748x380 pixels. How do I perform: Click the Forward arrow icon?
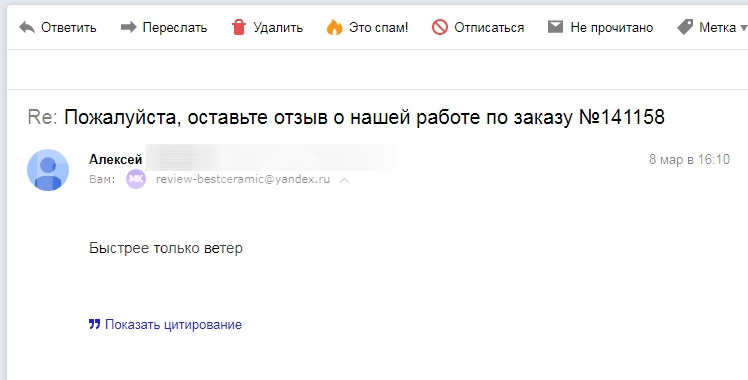[128, 27]
